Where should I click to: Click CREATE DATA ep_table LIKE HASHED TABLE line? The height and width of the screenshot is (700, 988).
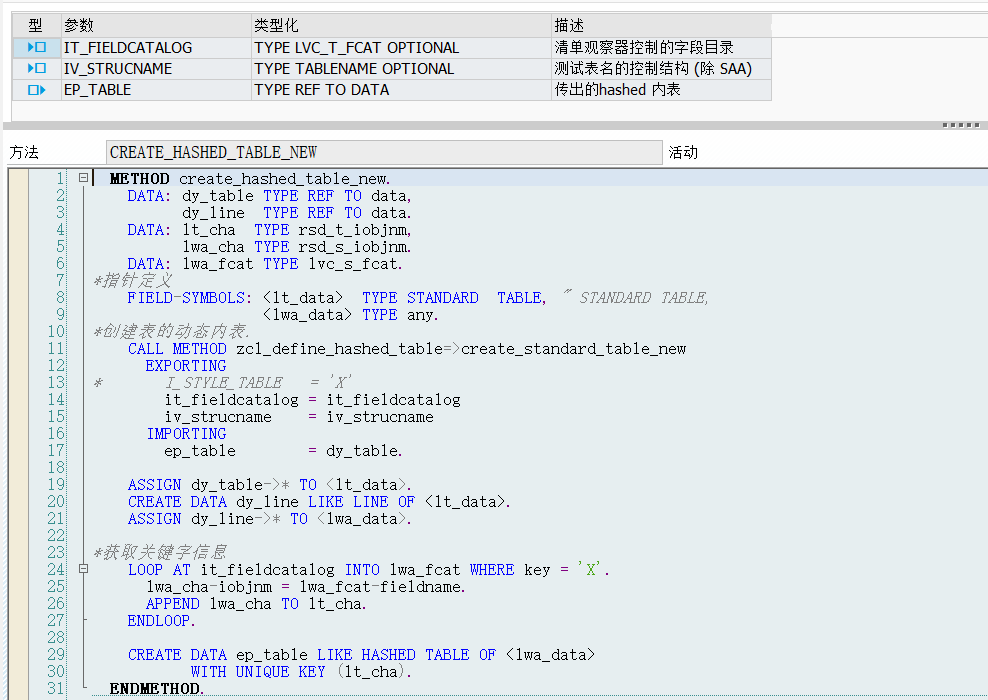pyautogui.click(x=362, y=655)
